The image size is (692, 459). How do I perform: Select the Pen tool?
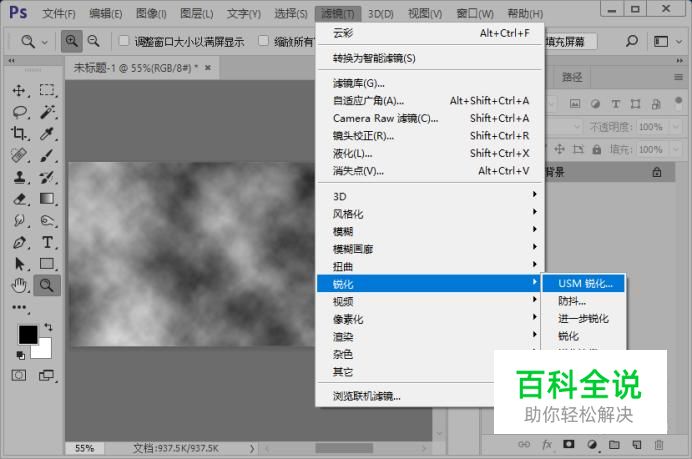coord(19,242)
